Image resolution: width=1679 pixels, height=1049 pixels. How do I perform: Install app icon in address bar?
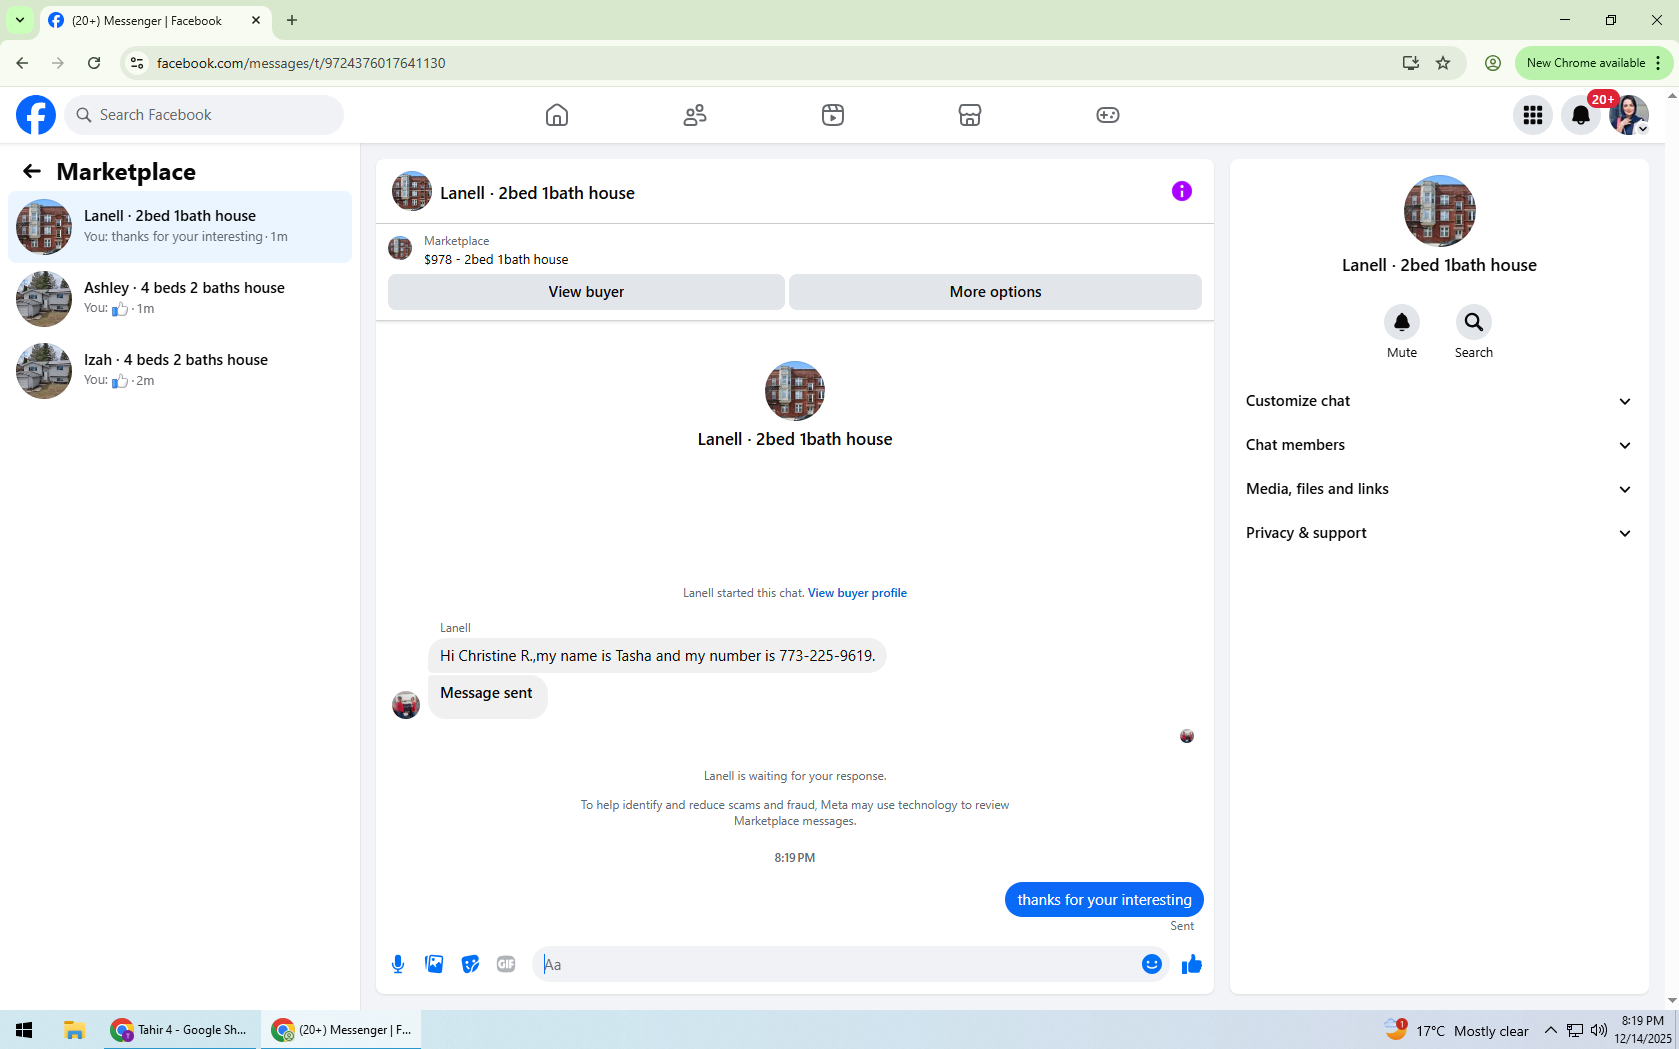tap(1411, 63)
